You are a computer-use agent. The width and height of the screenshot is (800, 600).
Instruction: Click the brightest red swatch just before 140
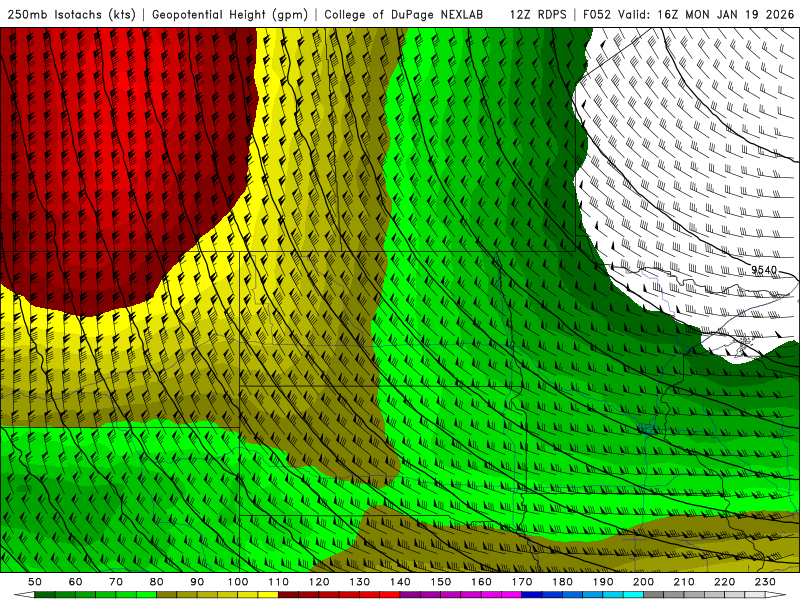tap(390, 595)
